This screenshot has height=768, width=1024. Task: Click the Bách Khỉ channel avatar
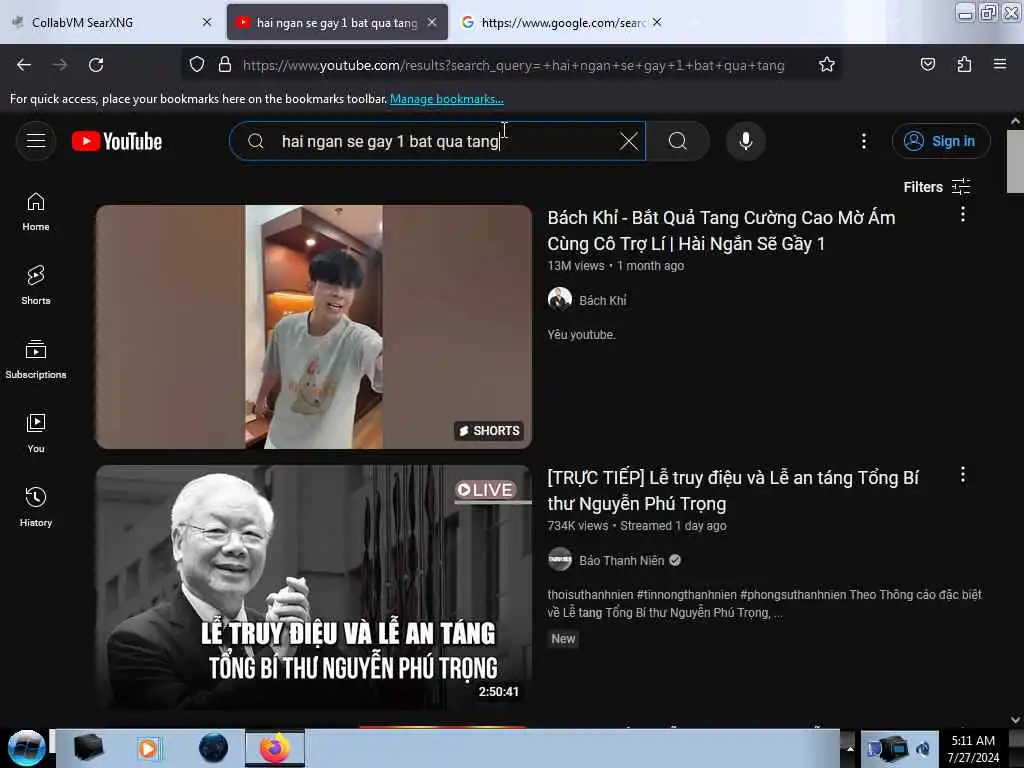click(560, 299)
